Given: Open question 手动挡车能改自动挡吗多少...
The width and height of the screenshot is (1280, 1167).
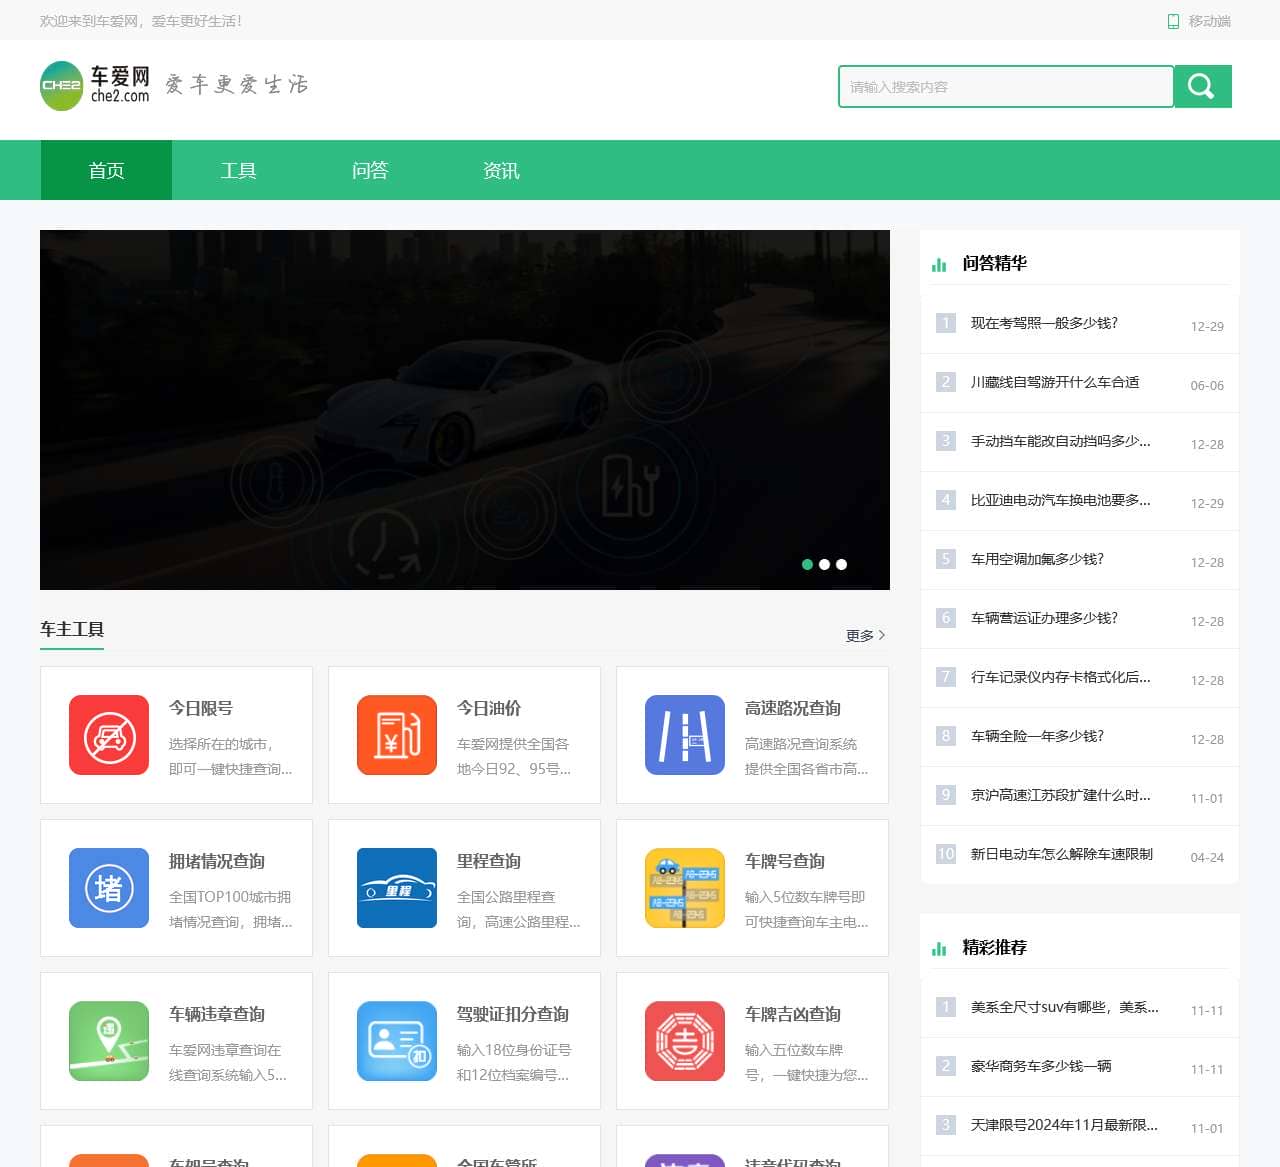Looking at the screenshot, I should [x=1060, y=441].
